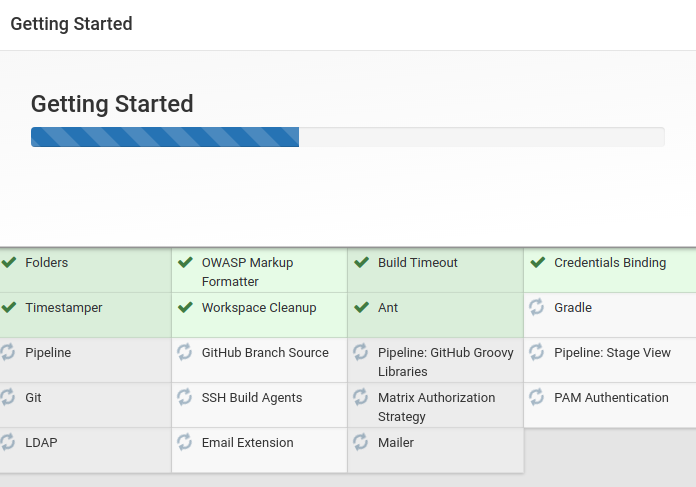Click the pending sync icon beside LDAP
The width and height of the screenshot is (696, 487).
(8, 442)
